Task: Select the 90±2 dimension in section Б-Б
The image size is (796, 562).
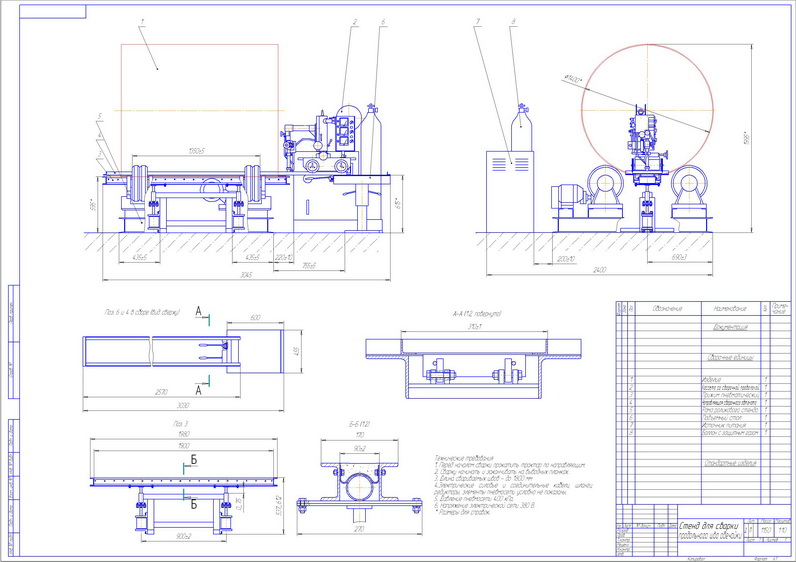Action: coord(359,449)
